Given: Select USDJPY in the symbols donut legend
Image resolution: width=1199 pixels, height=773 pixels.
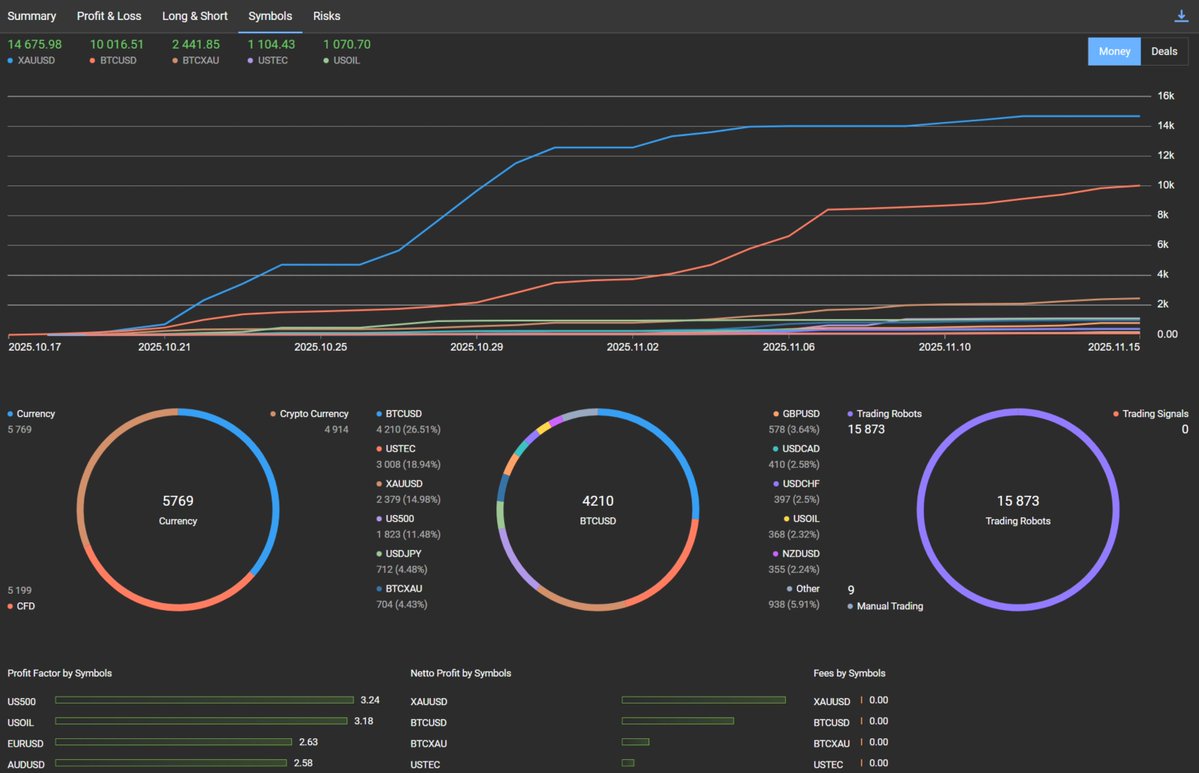Looking at the screenshot, I should pyautogui.click(x=399, y=554).
